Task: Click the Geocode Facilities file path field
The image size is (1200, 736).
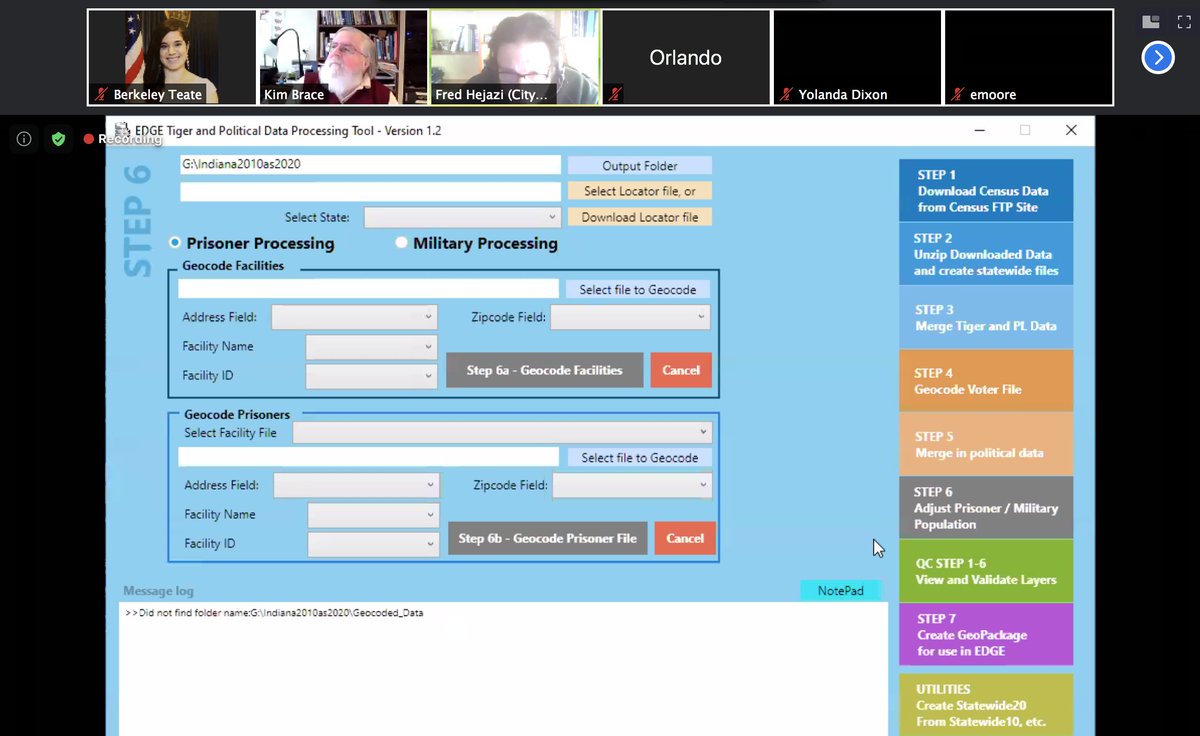Action: (368, 288)
